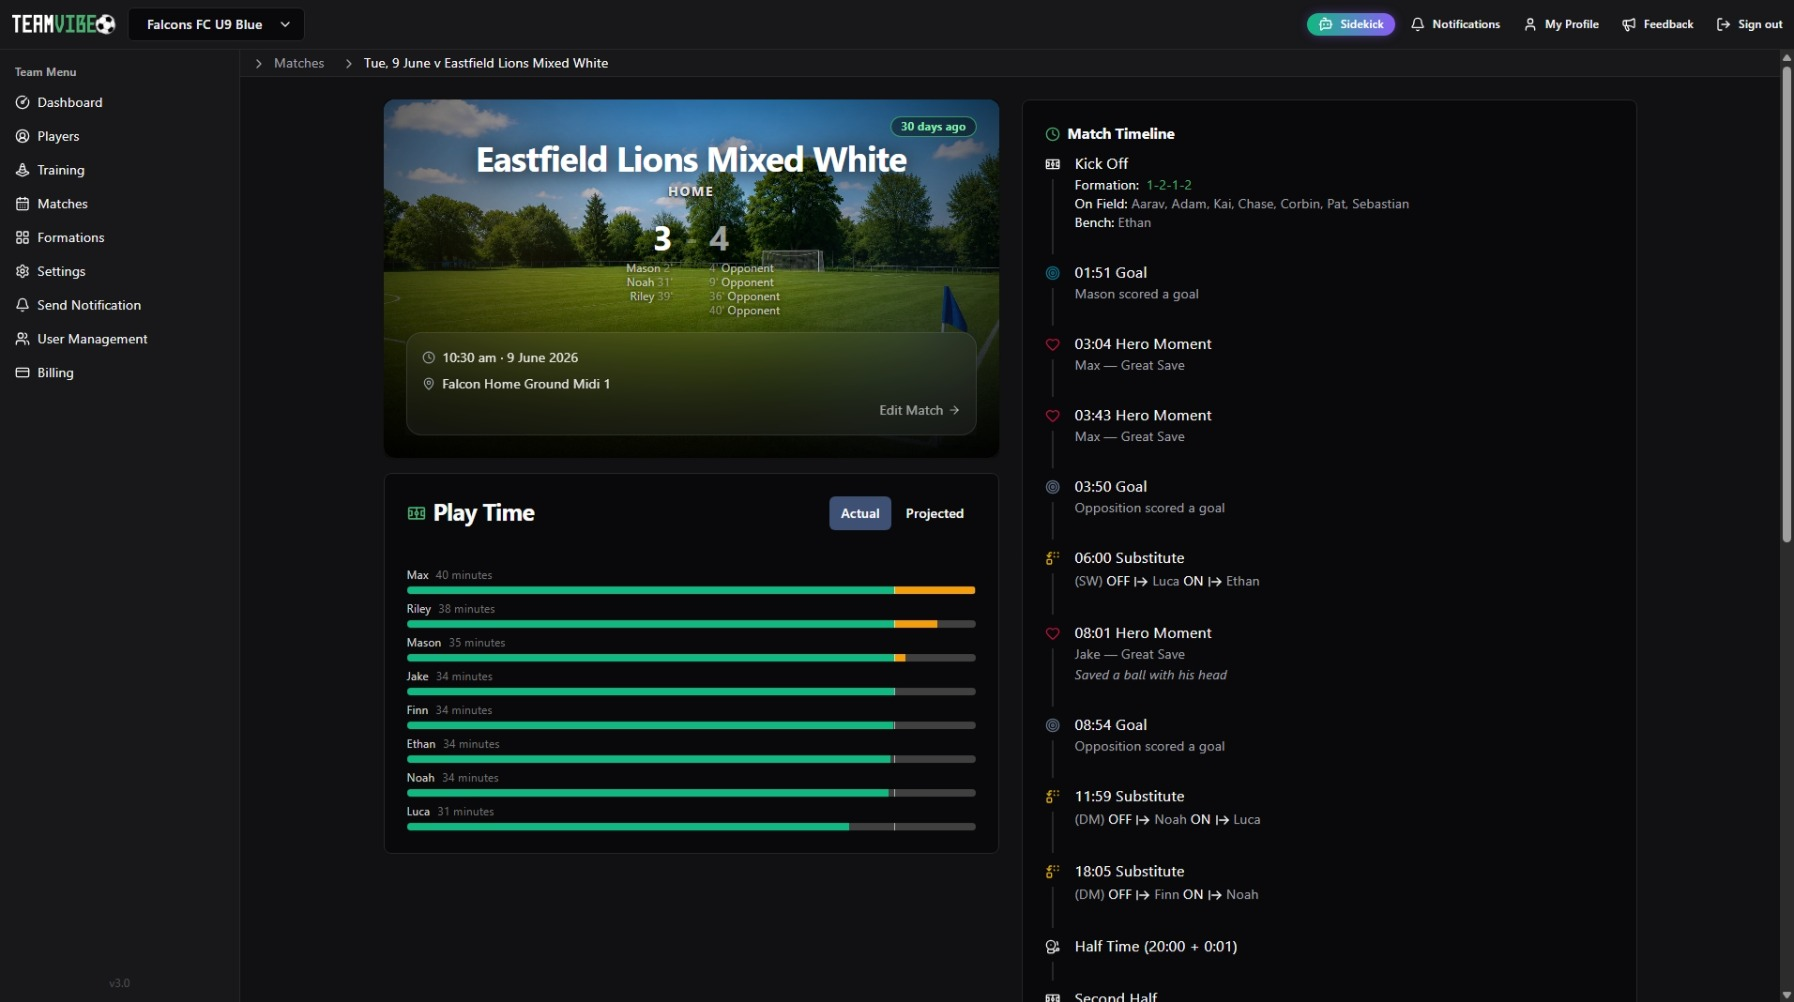Click the Half Time whistle icon
Viewport: 1794px width, 1002px height.
pyautogui.click(x=1052, y=947)
